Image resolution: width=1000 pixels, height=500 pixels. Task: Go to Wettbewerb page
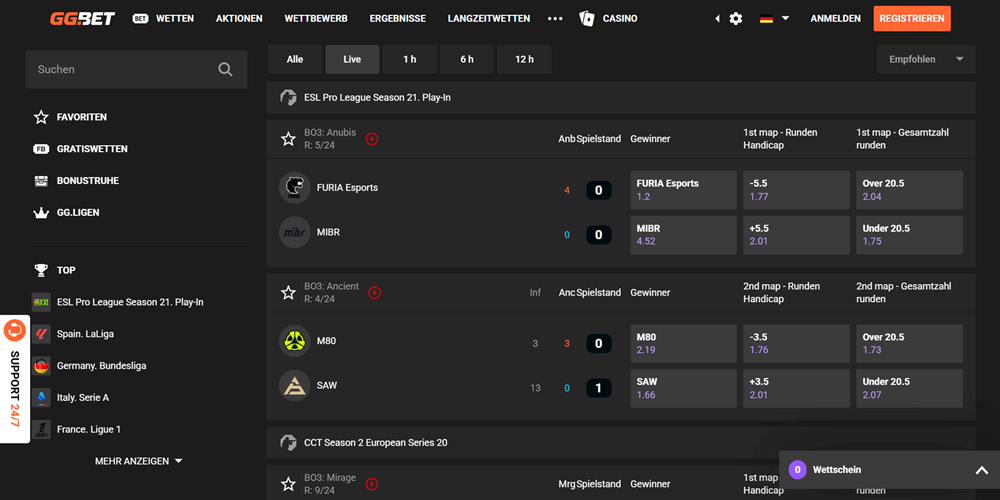coord(316,18)
